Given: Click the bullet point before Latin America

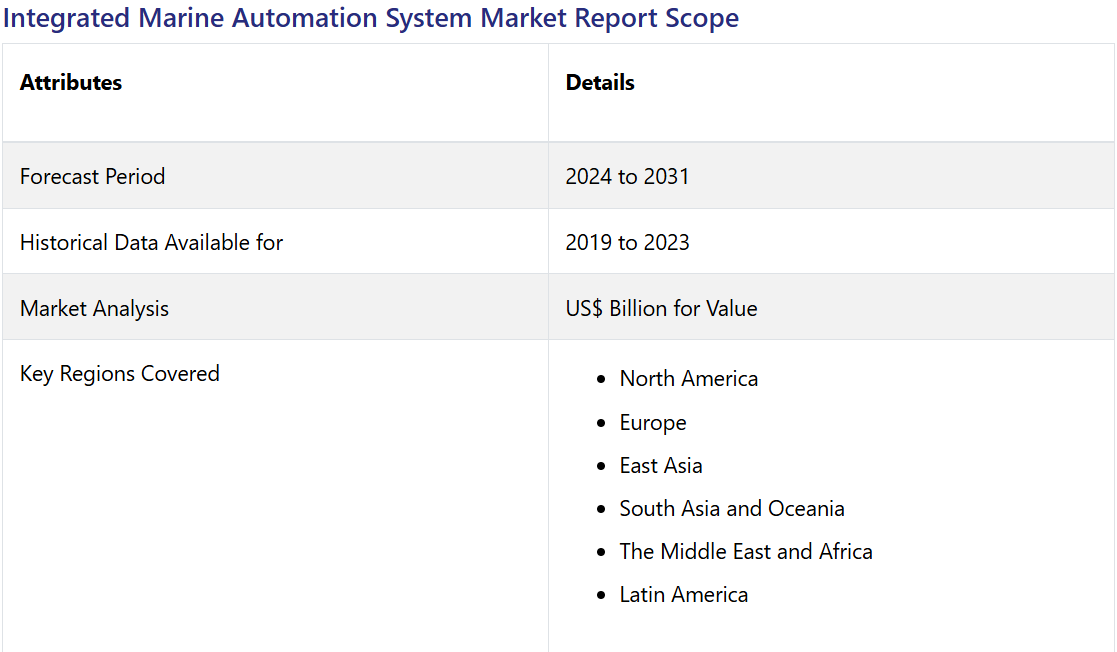Looking at the screenshot, I should (600, 596).
